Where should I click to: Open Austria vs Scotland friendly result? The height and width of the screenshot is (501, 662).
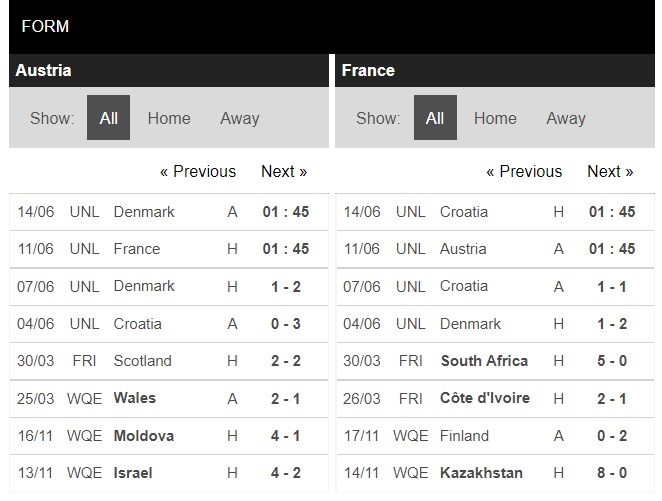(x=287, y=361)
